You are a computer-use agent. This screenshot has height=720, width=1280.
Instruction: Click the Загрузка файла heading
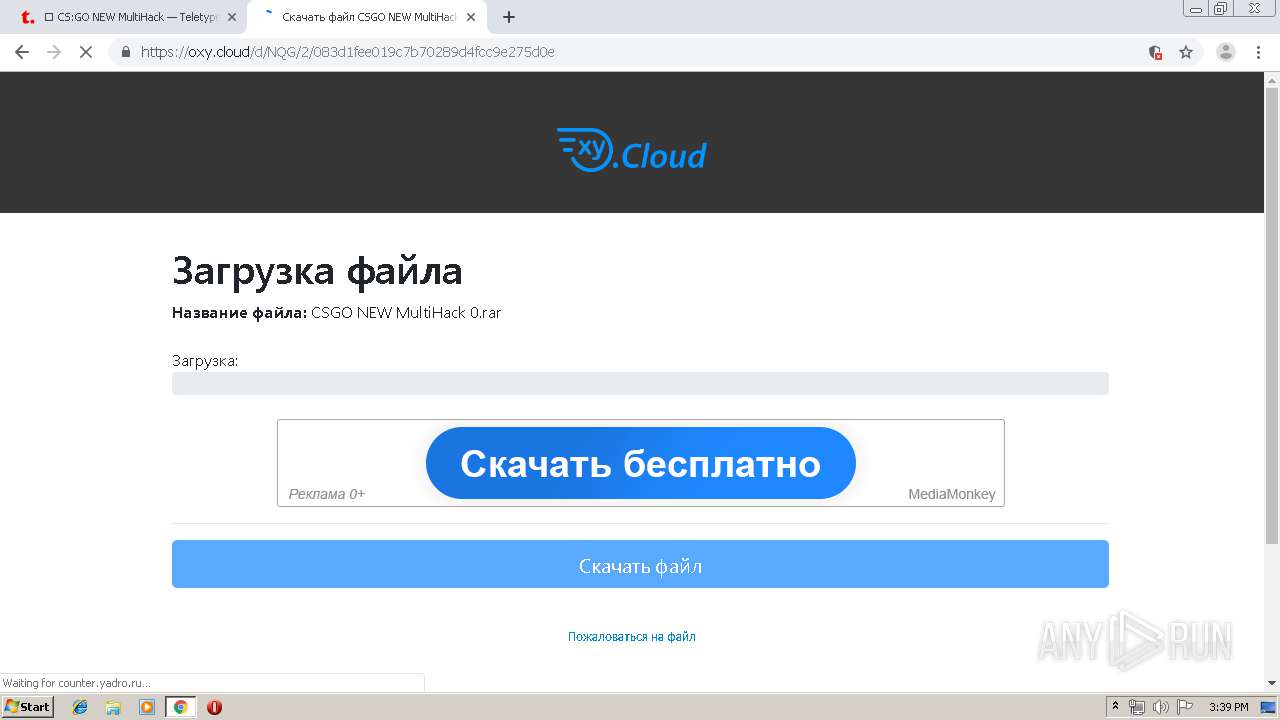(317, 271)
